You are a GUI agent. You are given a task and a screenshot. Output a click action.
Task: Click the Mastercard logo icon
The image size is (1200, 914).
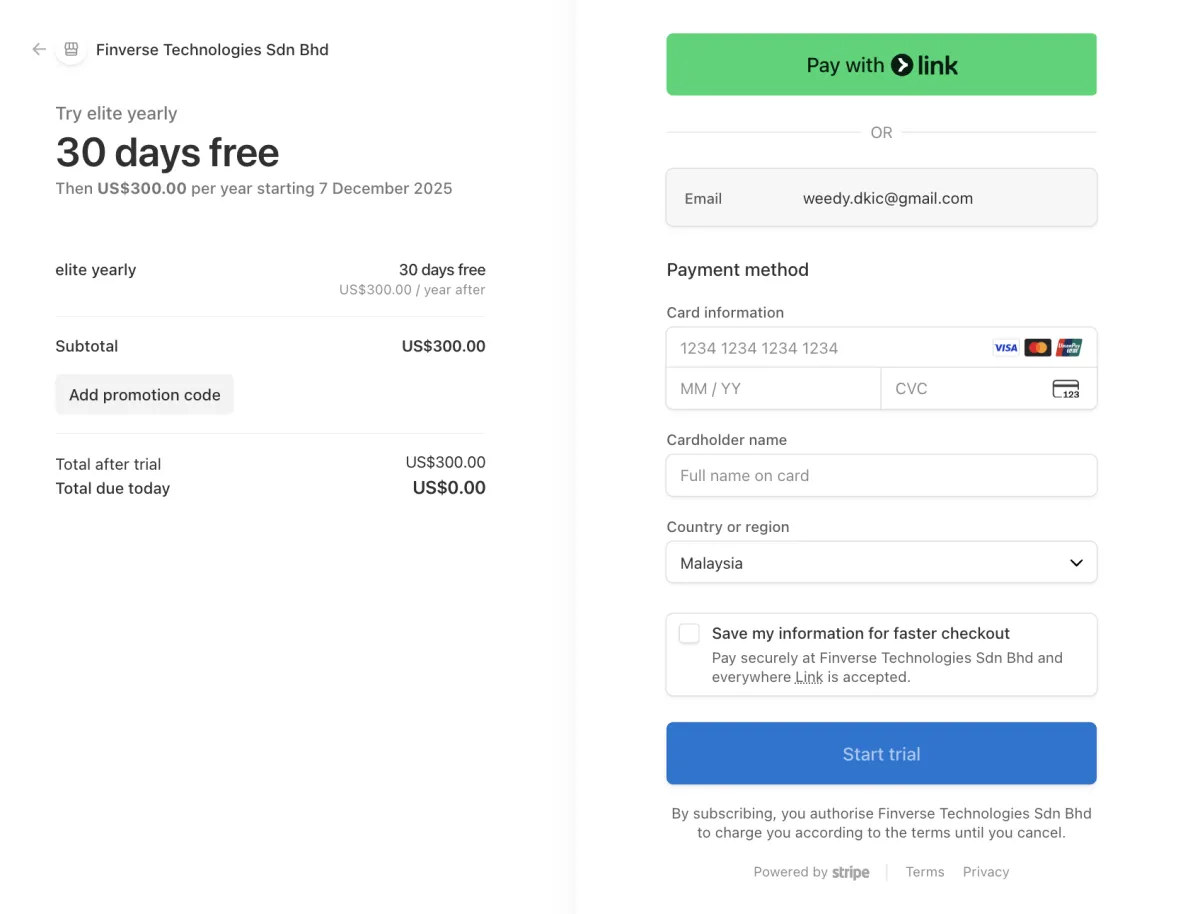pyautogui.click(x=1038, y=348)
